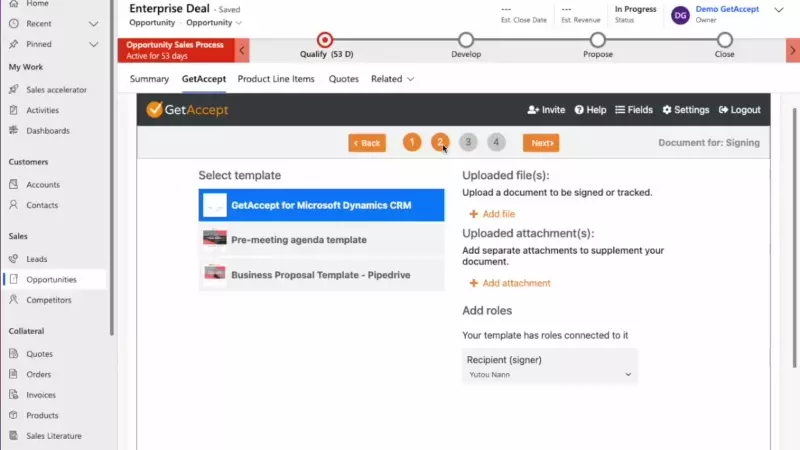The width and height of the screenshot is (800, 450).
Task: Click the Settings gear icon
Action: (x=667, y=110)
